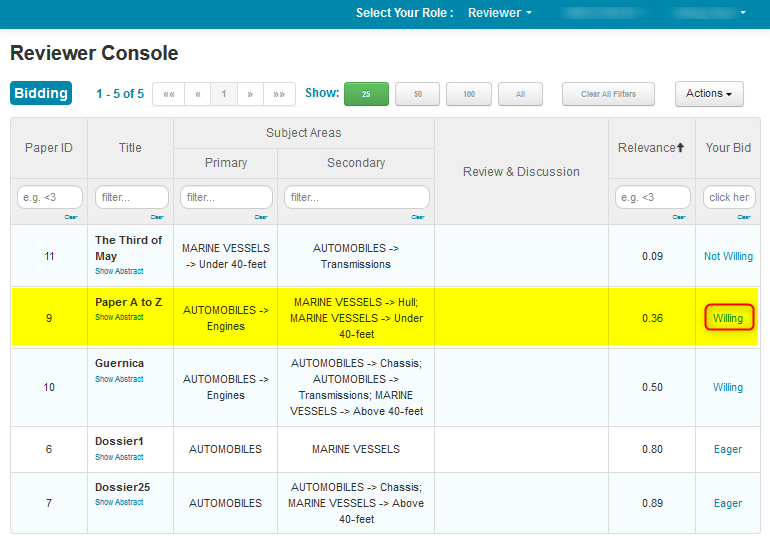Show all items per page
The image size is (770, 545).
520,94
